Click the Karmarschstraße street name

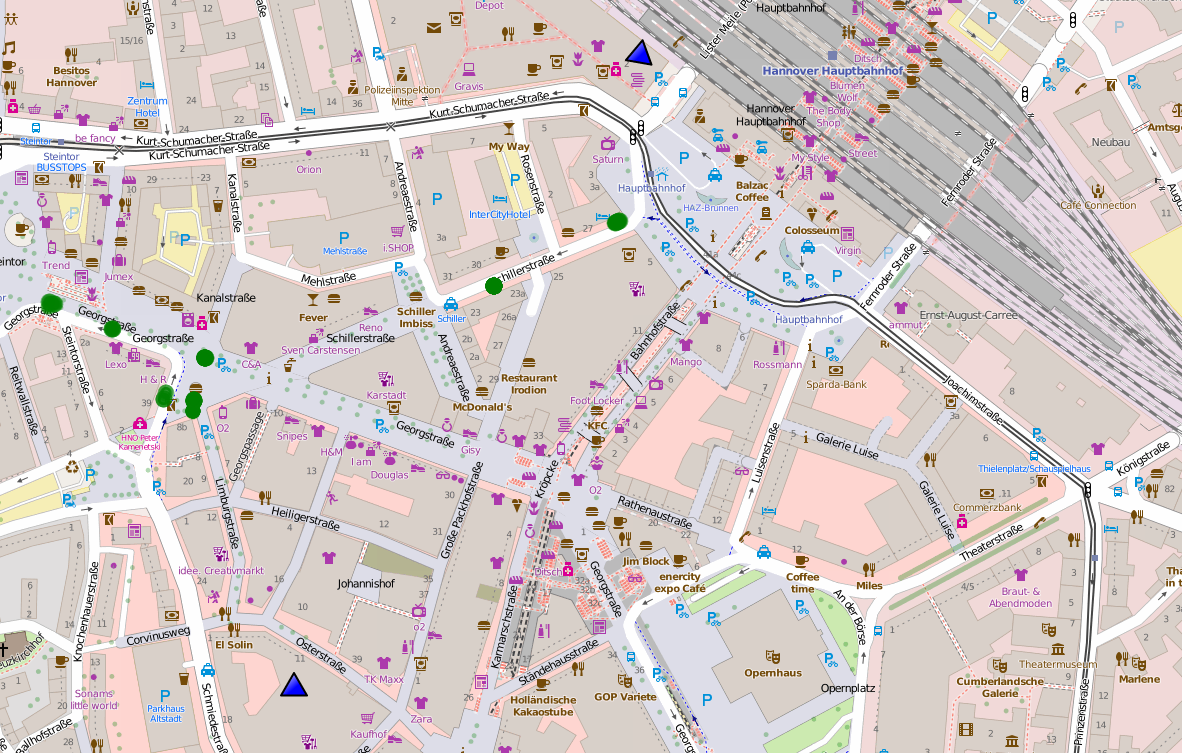coord(504,626)
